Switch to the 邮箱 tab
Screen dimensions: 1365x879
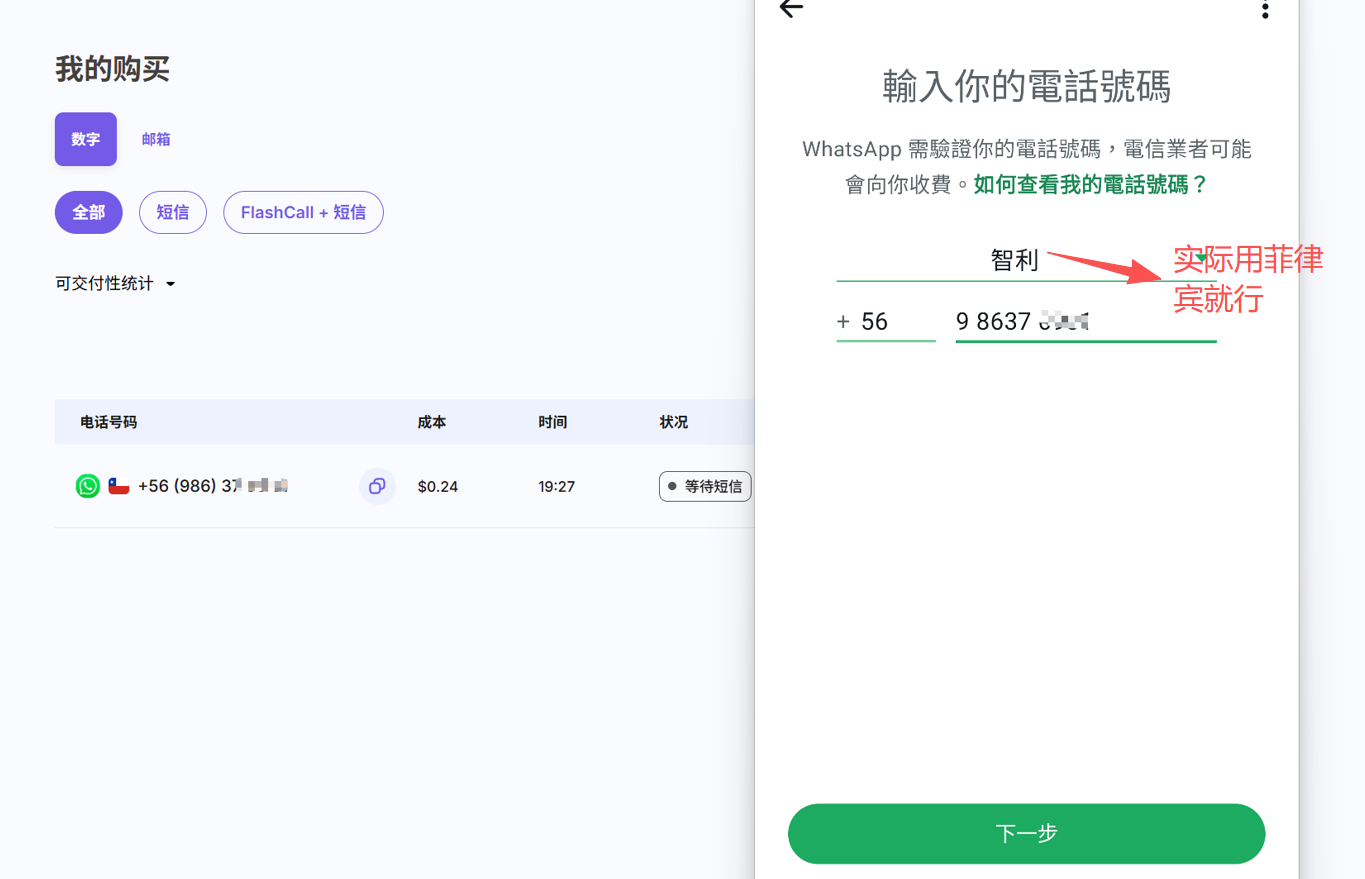coord(156,139)
